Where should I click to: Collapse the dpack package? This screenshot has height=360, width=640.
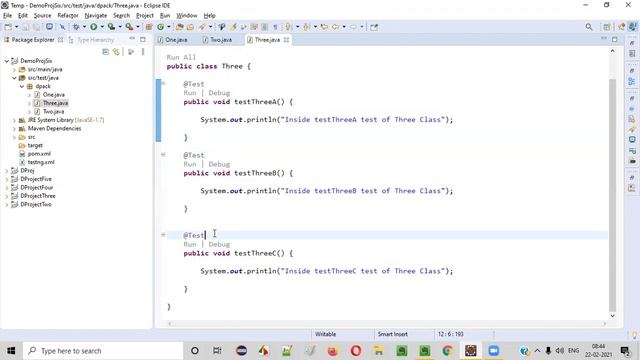(x=22, y=86)
